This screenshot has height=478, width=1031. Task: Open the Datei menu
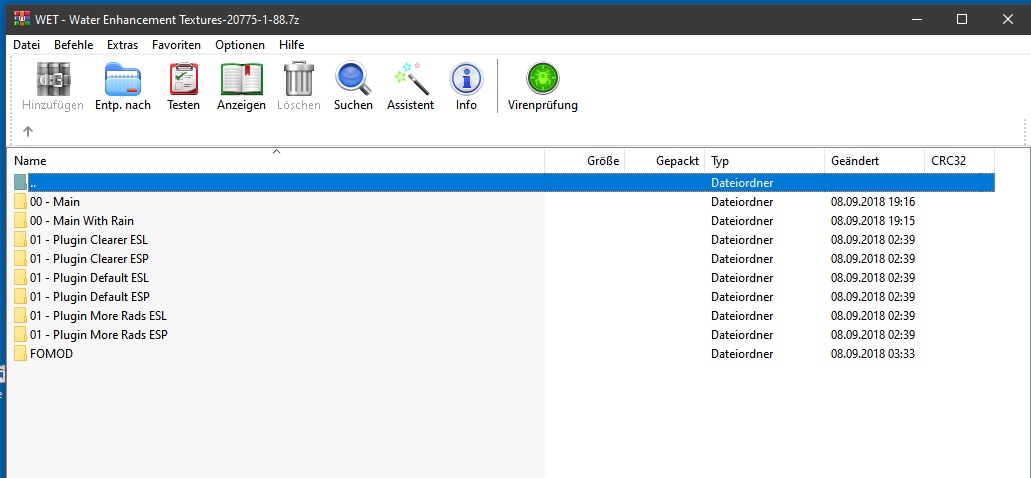[27, 45]
